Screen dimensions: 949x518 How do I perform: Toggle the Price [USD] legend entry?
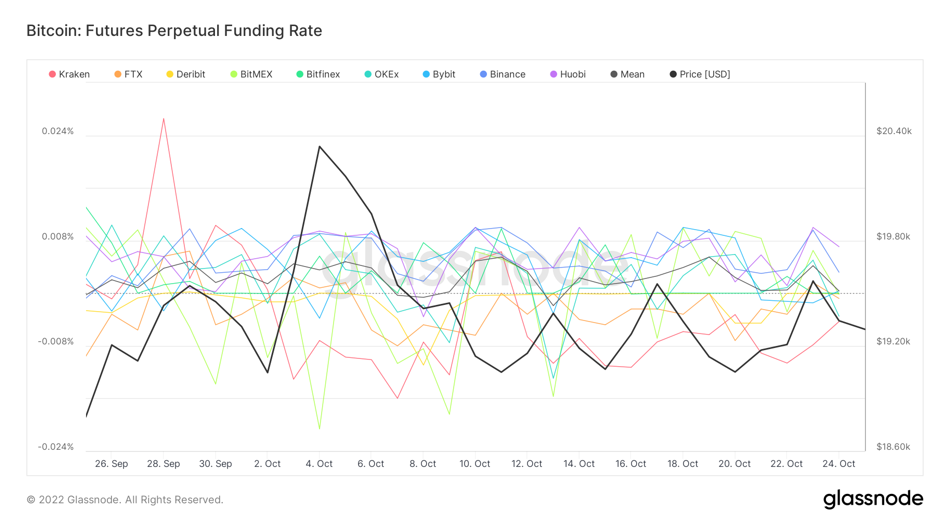click(x=700, y=74)
